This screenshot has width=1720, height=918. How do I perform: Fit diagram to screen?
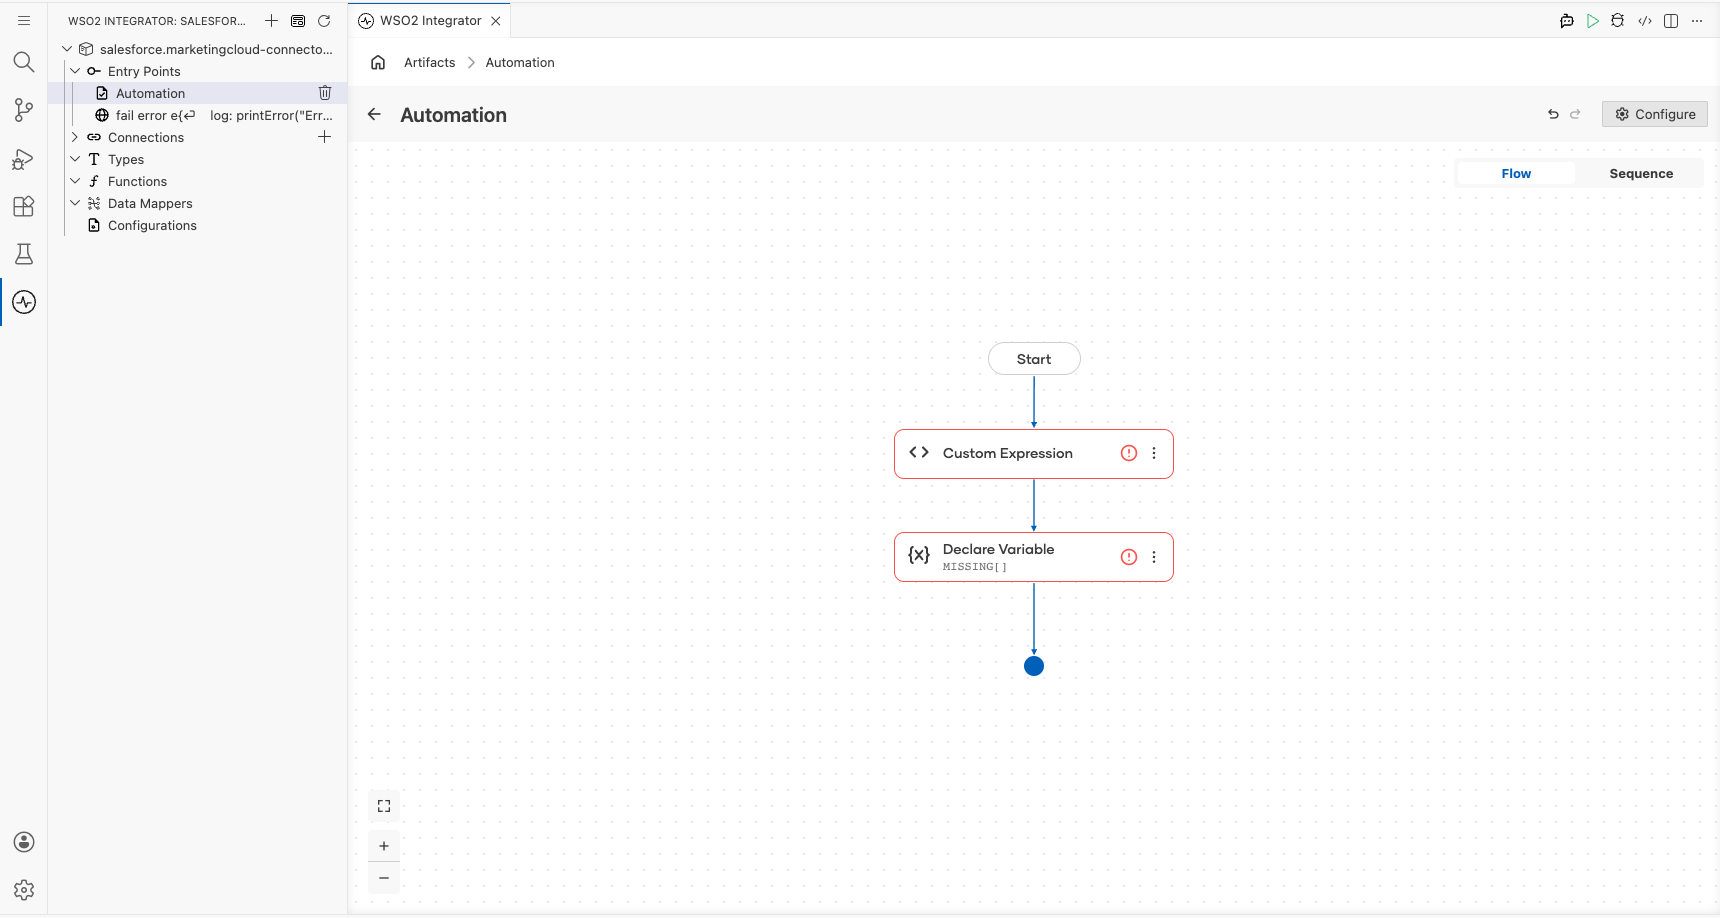pos(384,806)
